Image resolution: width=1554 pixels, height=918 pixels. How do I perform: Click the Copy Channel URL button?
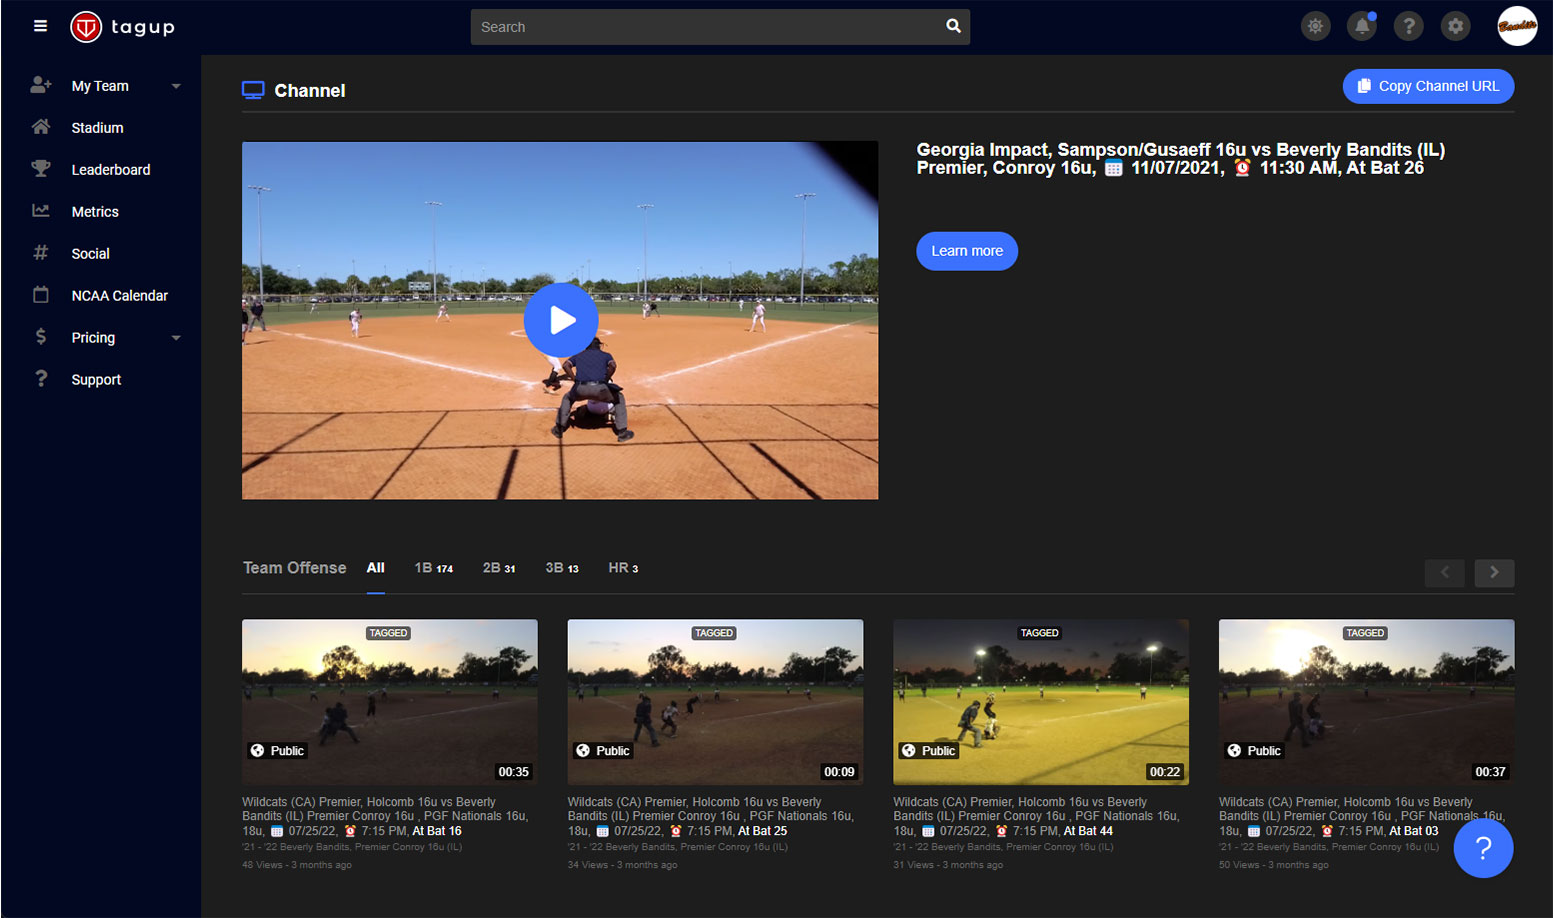click(1428, 86)
